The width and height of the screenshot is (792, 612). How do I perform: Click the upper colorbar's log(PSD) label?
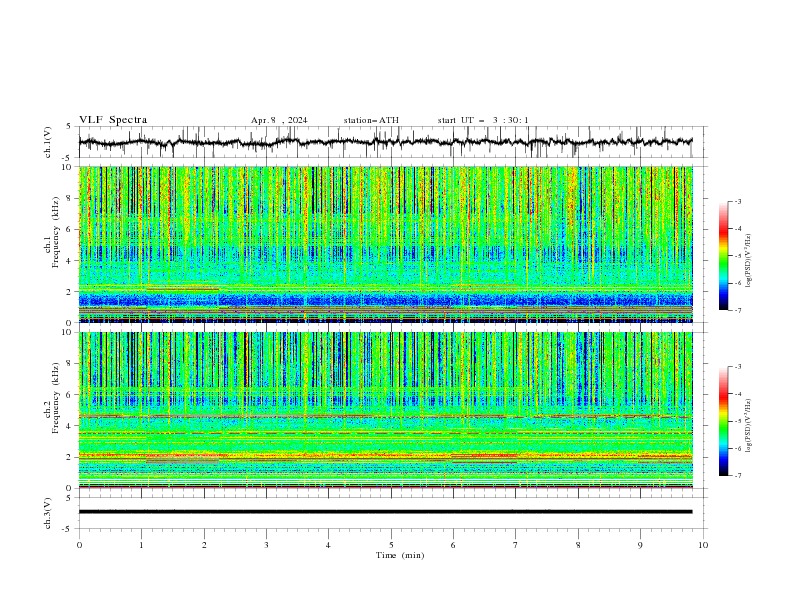click(748, 261)
